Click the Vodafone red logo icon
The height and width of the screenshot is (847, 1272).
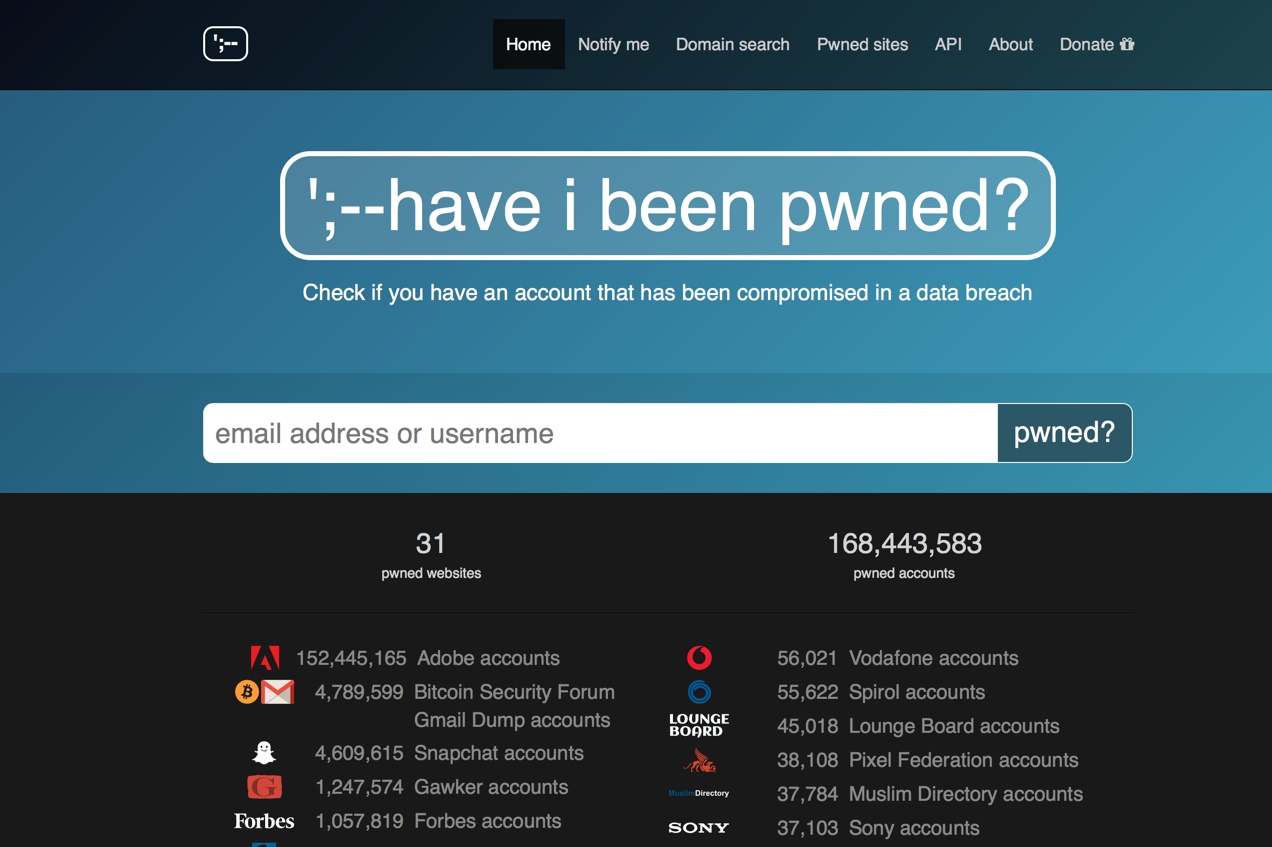[x=699, y=658]
